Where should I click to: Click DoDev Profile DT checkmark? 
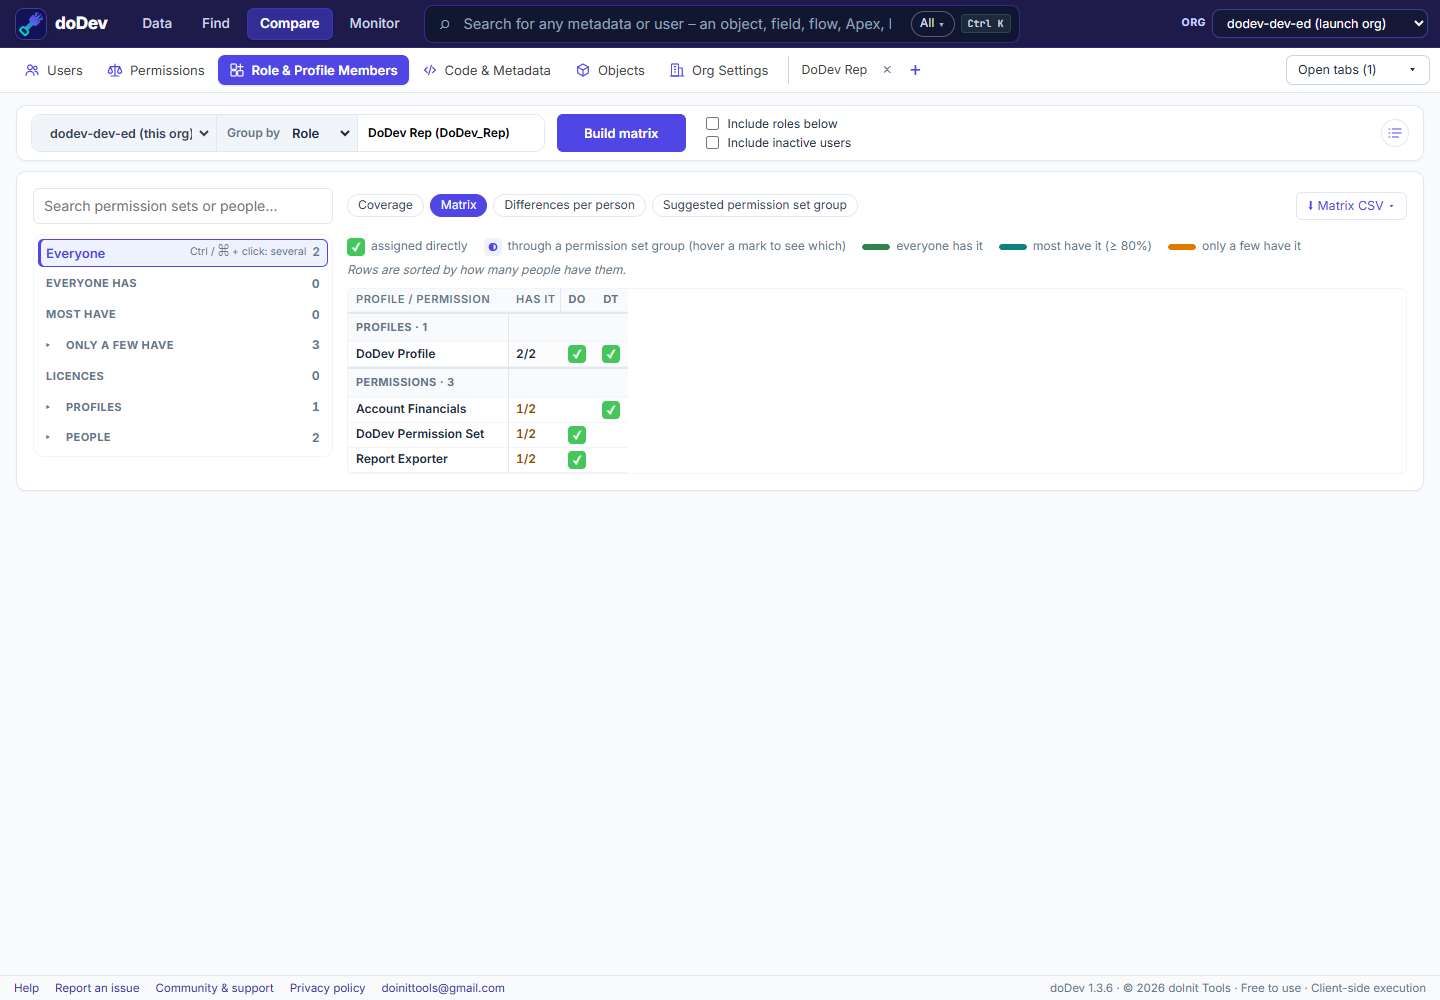pos(611,354)
